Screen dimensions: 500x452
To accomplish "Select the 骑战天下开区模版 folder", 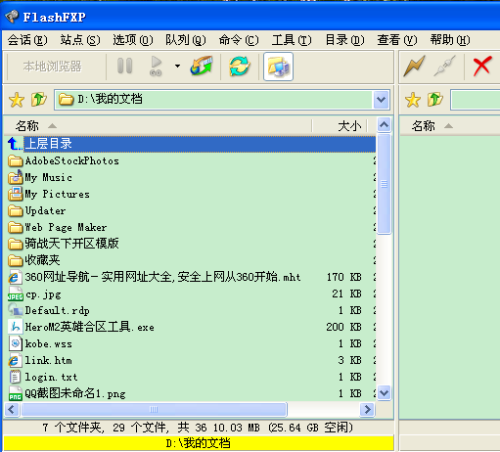I will (x=72, y=244).
